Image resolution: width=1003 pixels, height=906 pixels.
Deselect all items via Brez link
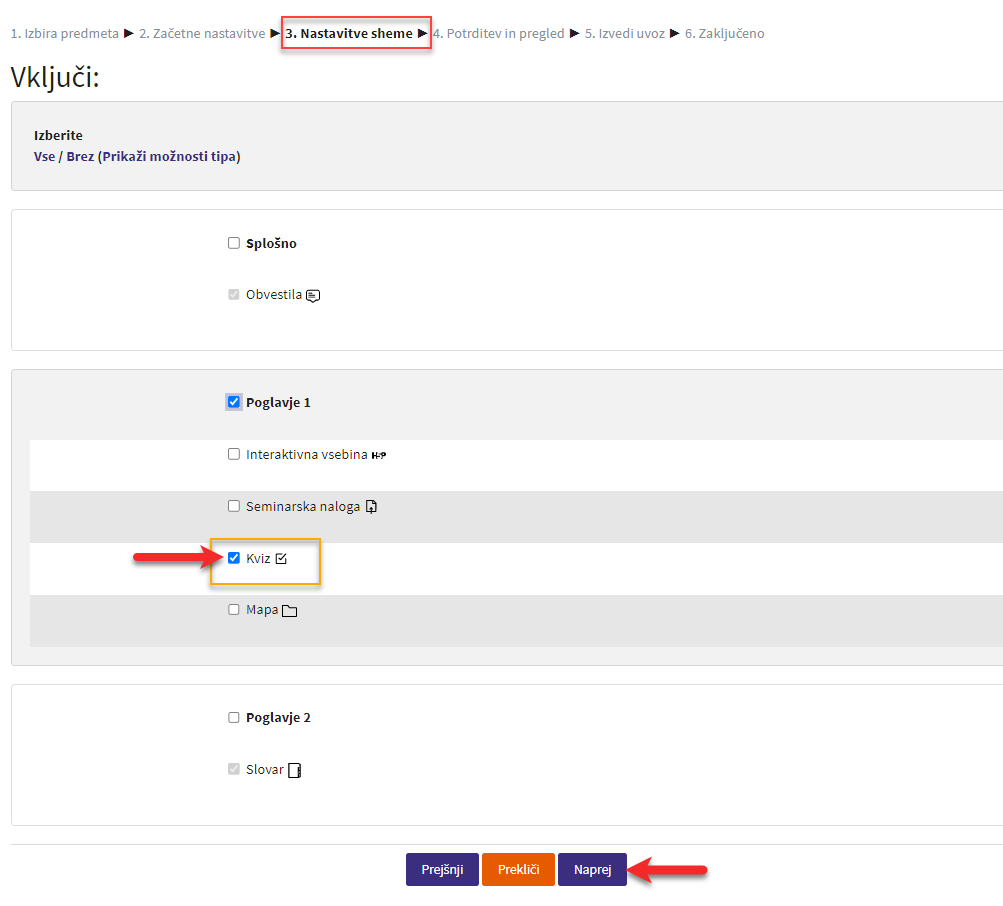(x=80, y=156)
